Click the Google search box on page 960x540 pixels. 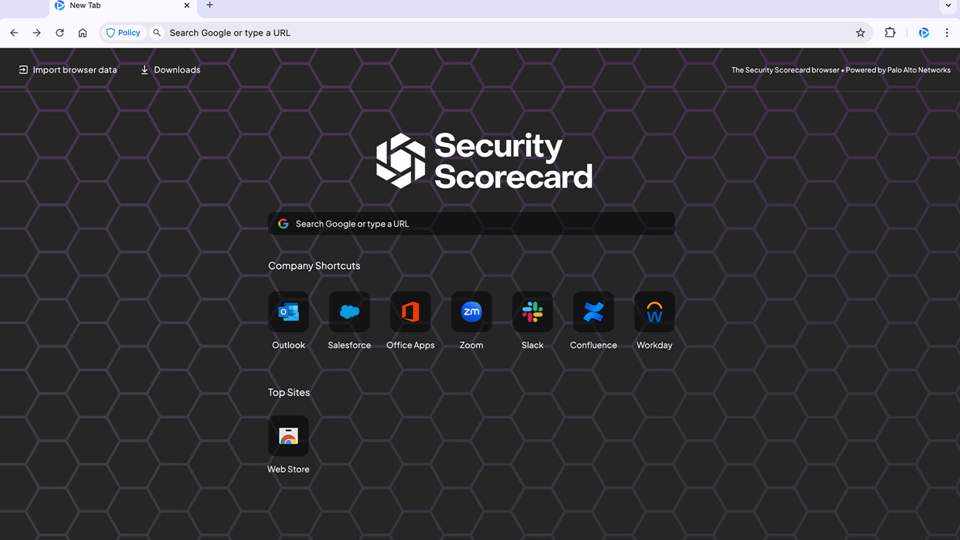click(x=471, y=223)
